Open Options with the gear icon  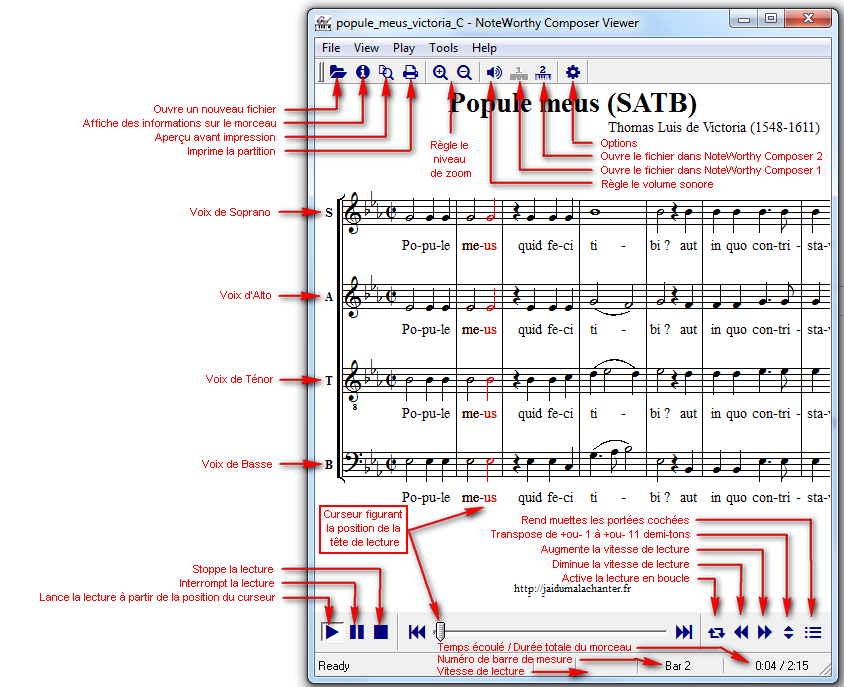click(573, 72)
